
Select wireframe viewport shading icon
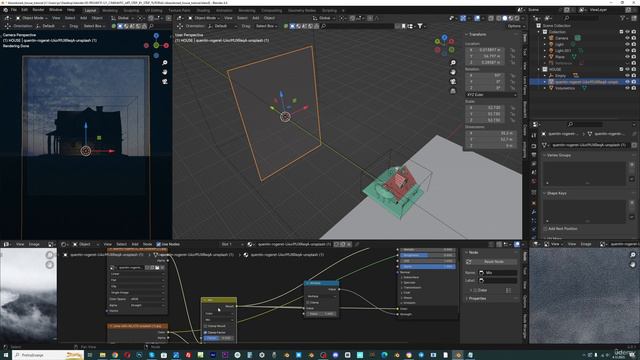[499, 18]
